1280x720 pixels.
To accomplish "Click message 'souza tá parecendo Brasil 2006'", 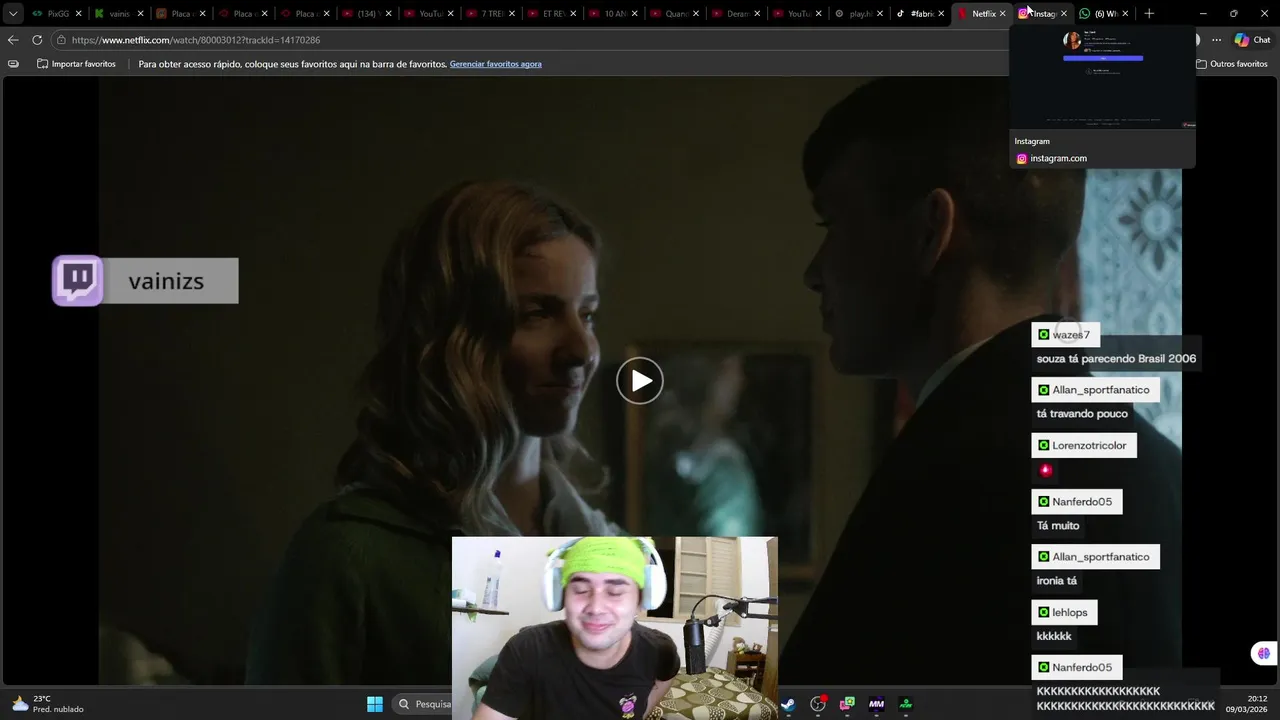I will tap(1116, 359).
